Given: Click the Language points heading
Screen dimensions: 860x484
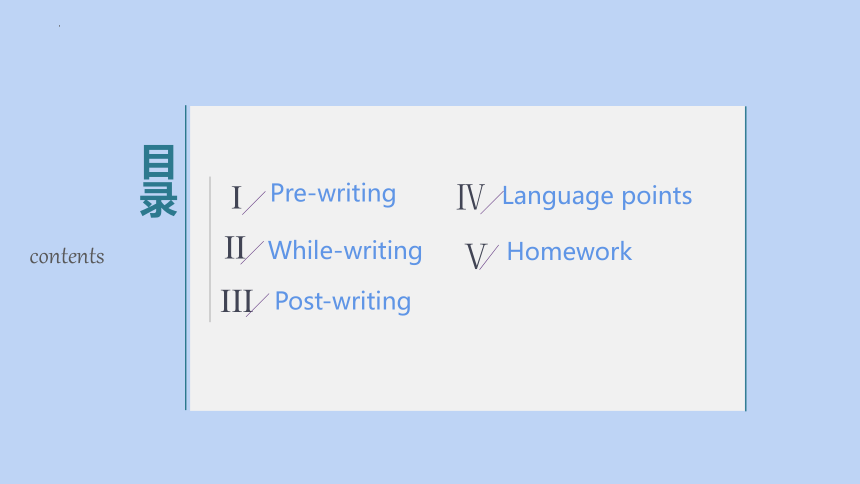Looking at the screenshot, I should click(597, 196).
